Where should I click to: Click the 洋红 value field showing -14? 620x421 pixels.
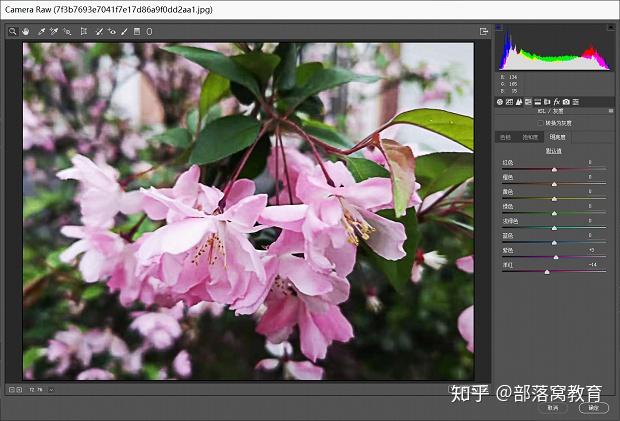[x=592, y=265]
